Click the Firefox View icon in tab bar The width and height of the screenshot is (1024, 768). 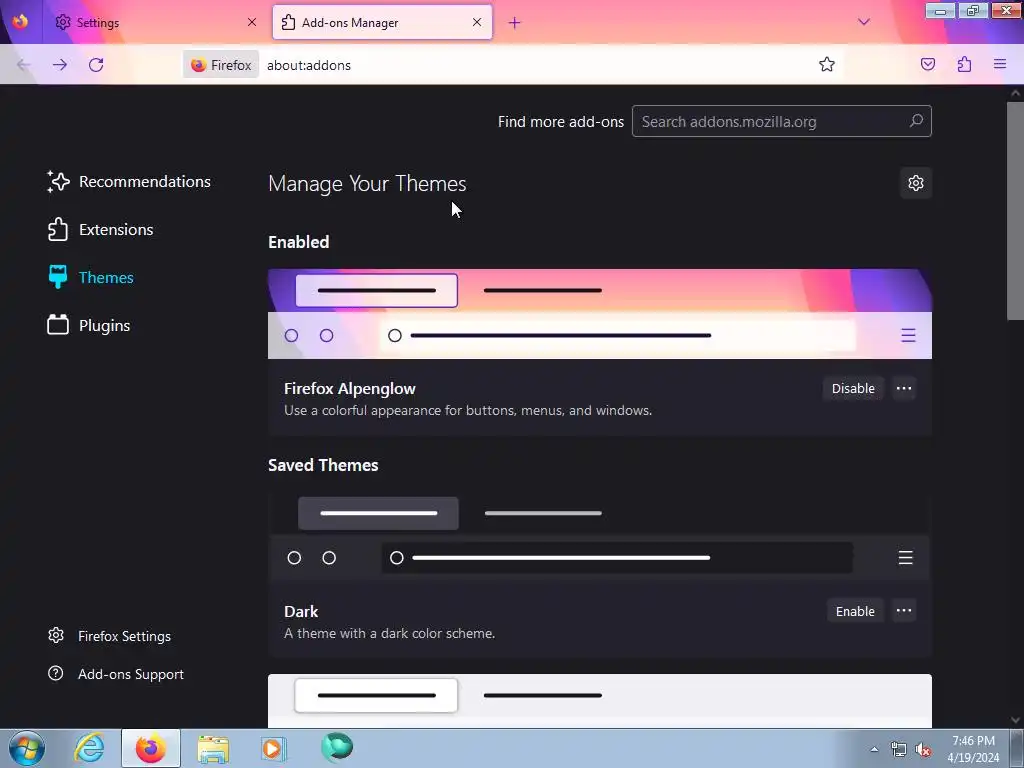[x=20, y=22]
